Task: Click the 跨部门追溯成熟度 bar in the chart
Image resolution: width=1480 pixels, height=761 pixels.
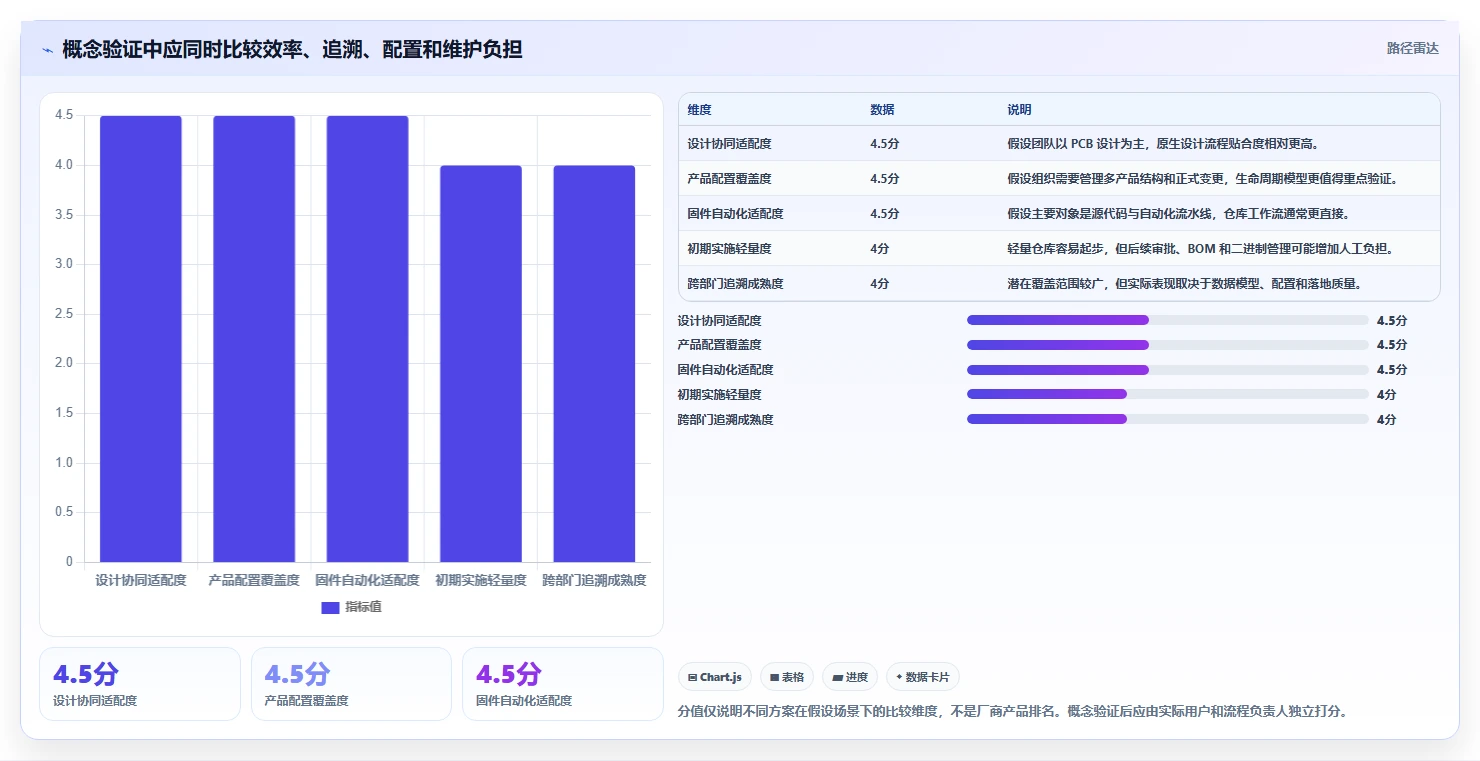Action: coord(594,364)
